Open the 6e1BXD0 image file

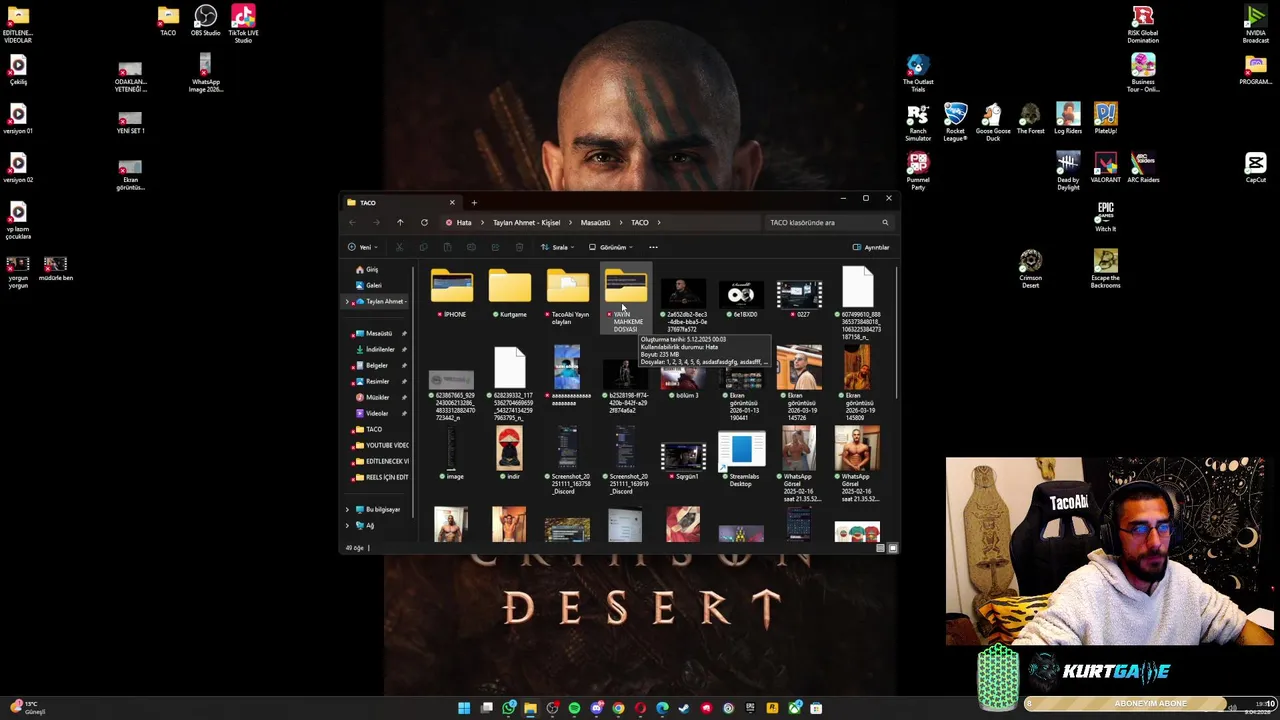pos(742,298)
